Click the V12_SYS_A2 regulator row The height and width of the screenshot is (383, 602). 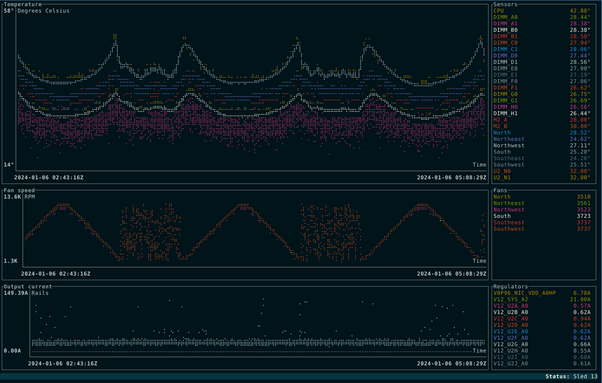pos(542,299)
